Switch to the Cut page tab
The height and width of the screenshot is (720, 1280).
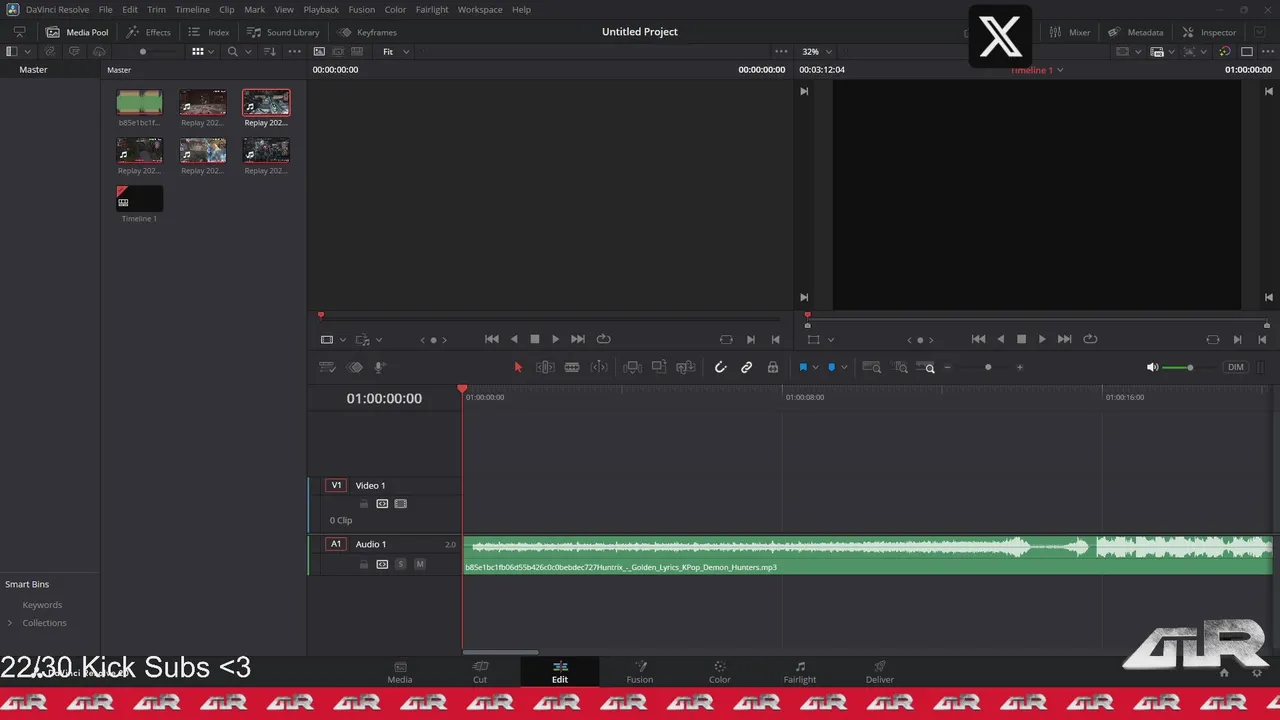[x=480, y=672]
